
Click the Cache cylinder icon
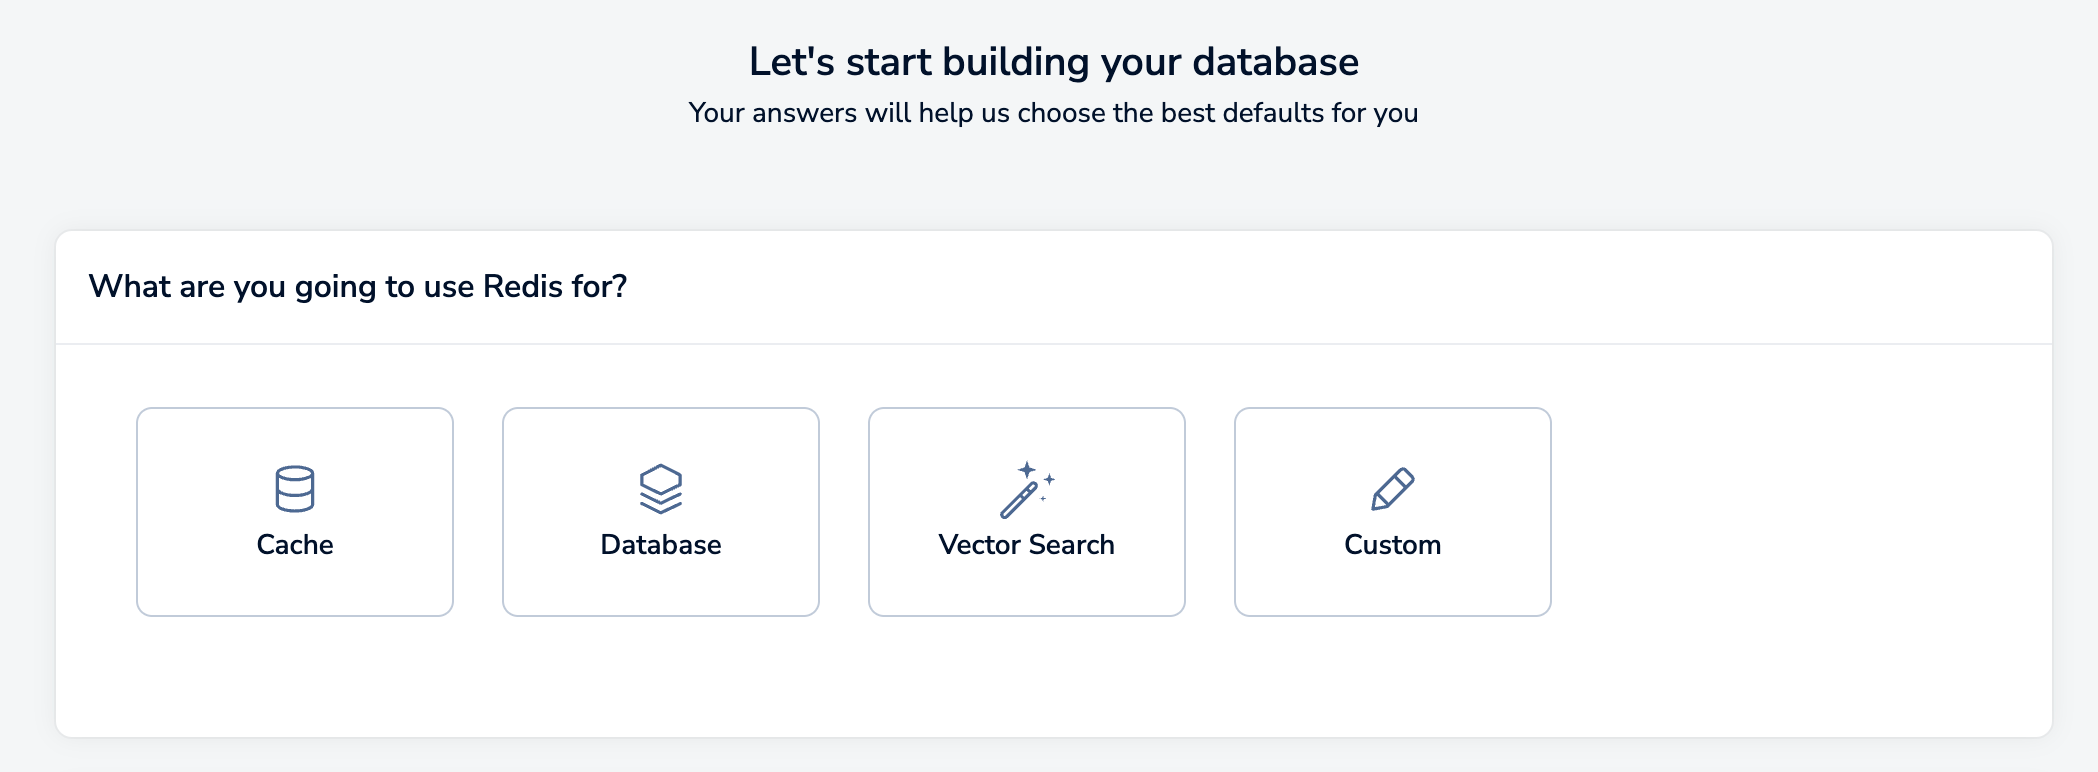[295, 489]
